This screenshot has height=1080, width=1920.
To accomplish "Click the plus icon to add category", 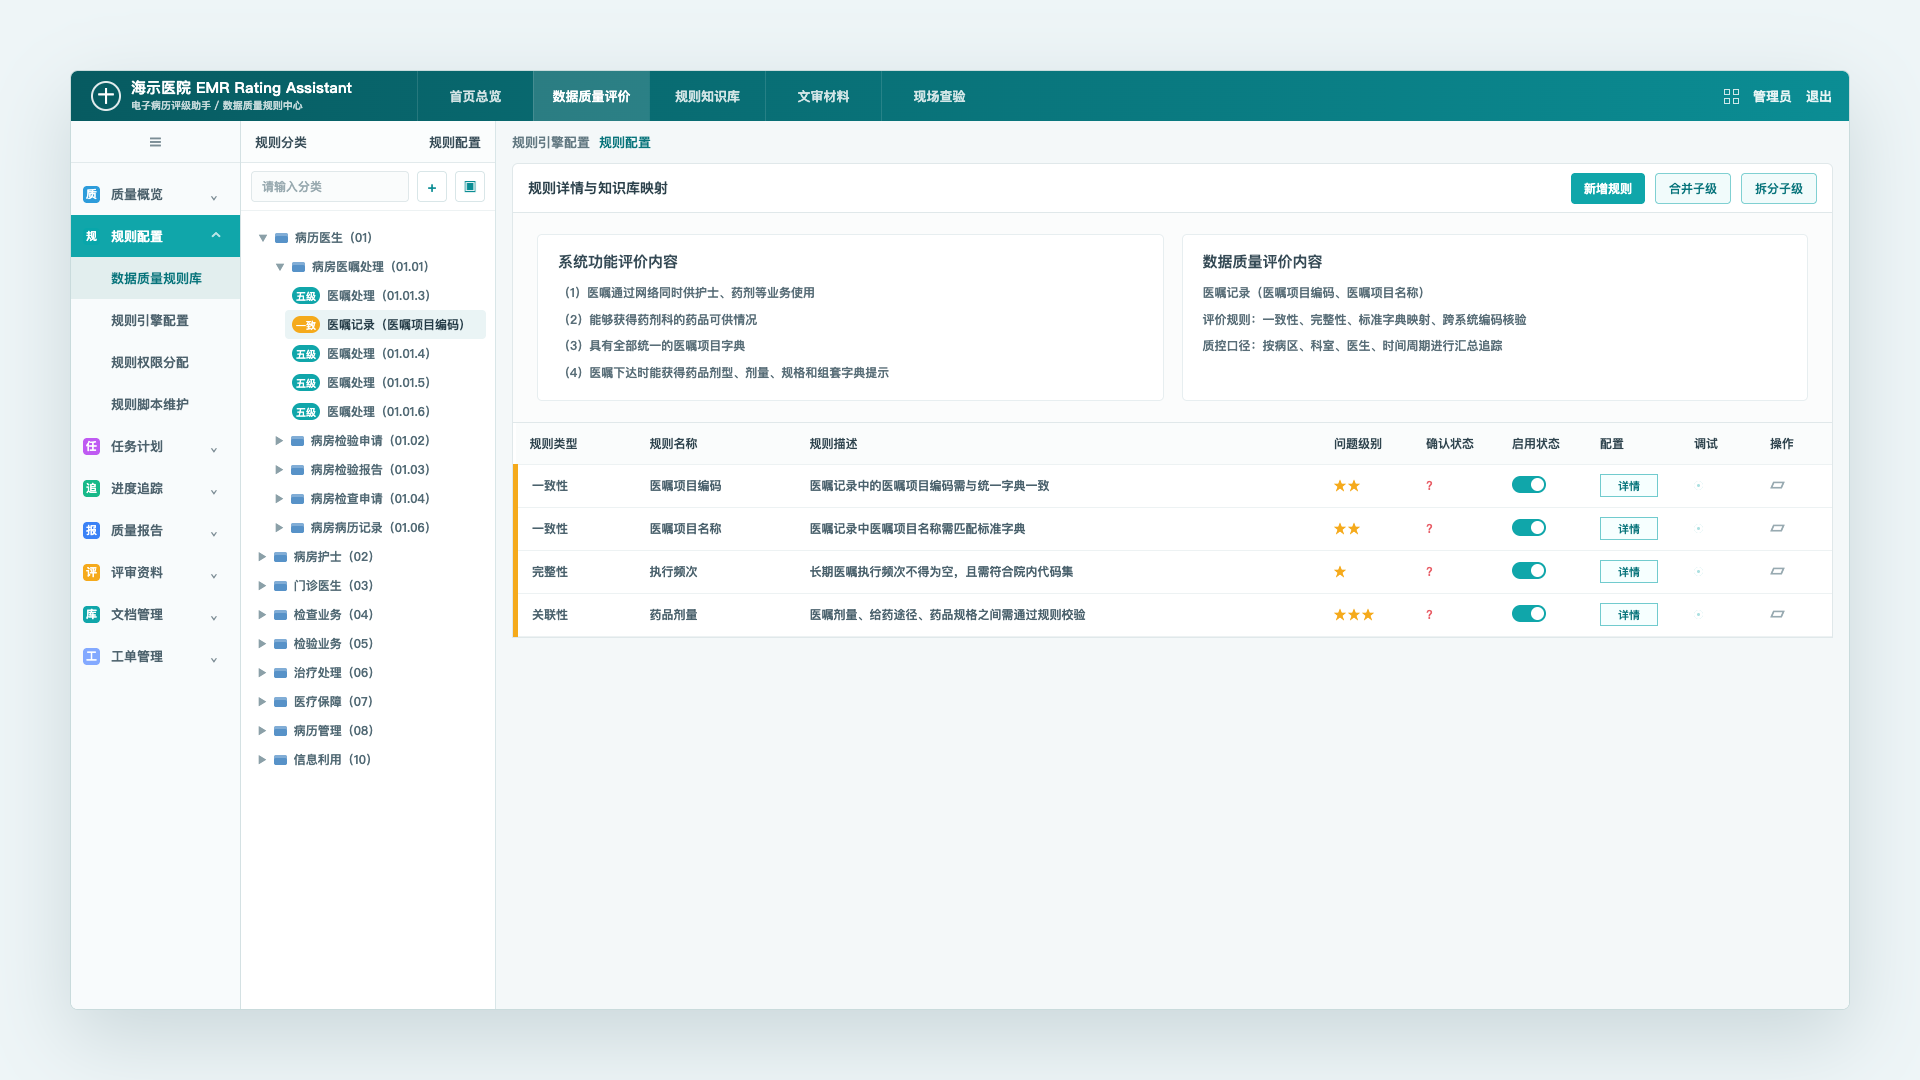I will [x=432, y=187].
